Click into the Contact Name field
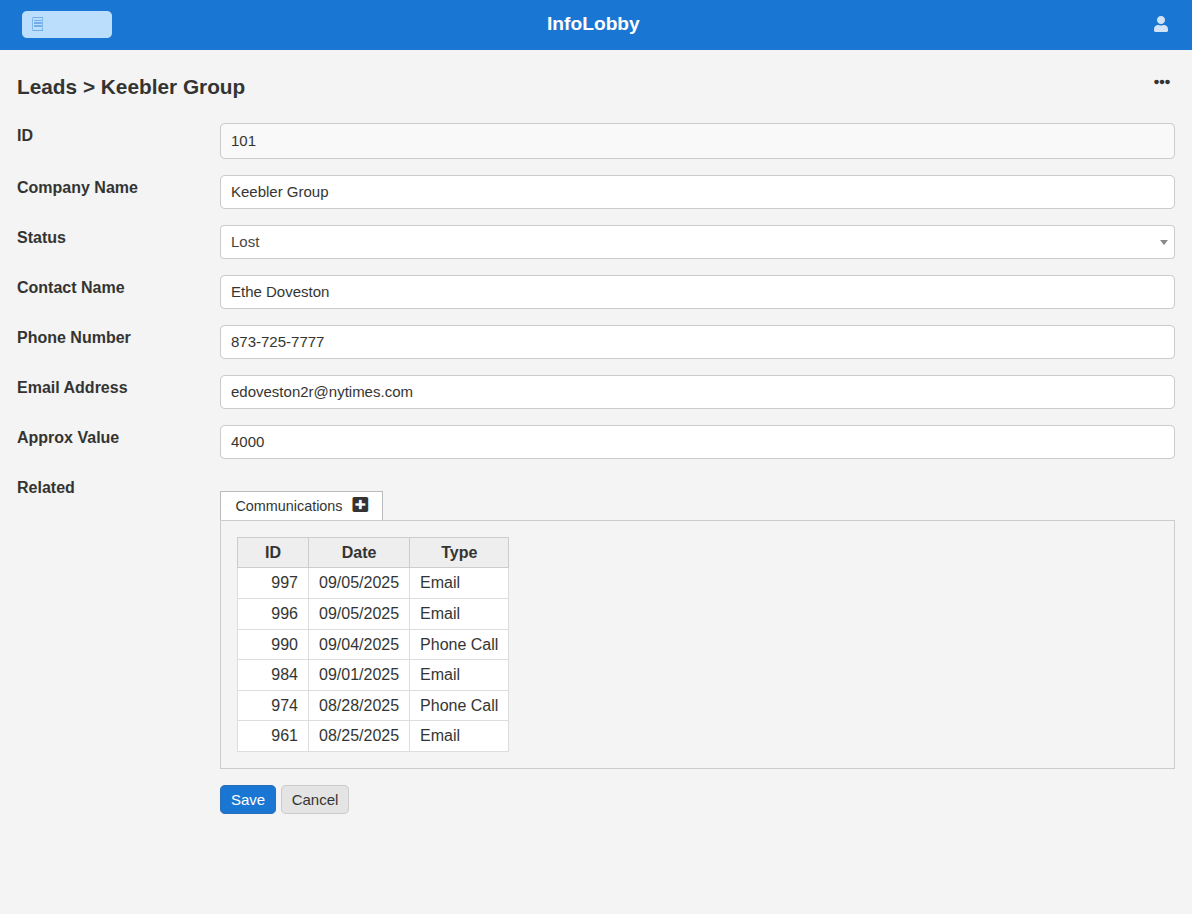 (x=696, y=292)
